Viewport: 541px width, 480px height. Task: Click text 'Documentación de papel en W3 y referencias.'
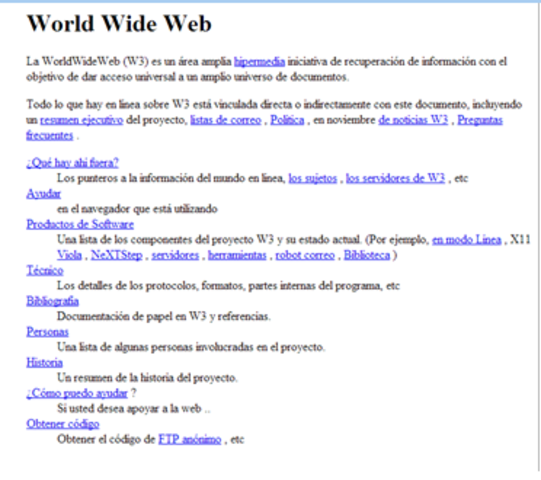click(x=164, y=316)
